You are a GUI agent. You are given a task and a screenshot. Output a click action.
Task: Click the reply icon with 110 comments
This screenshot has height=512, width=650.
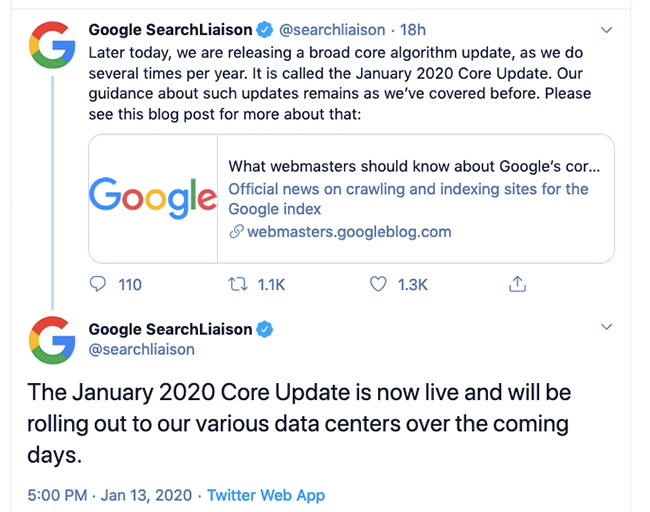98,284
